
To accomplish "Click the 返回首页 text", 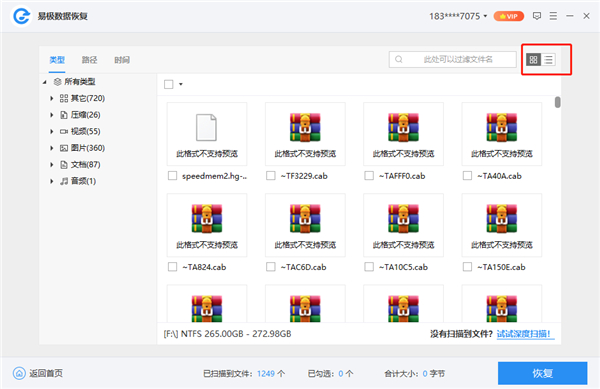I will tap(46, 373).
